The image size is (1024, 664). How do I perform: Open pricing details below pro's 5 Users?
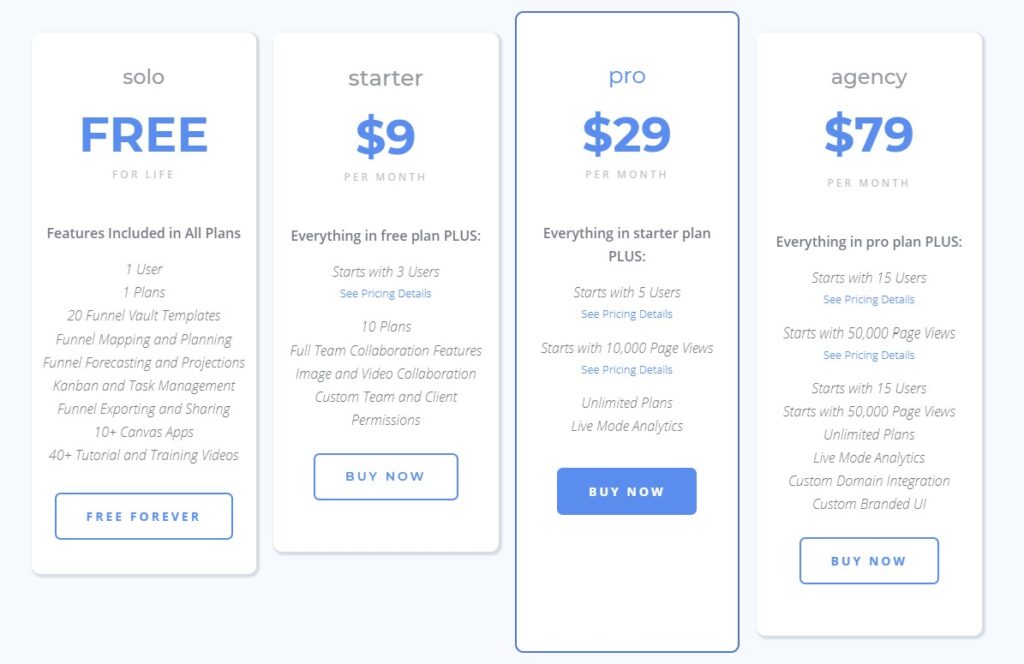[626, 314]
